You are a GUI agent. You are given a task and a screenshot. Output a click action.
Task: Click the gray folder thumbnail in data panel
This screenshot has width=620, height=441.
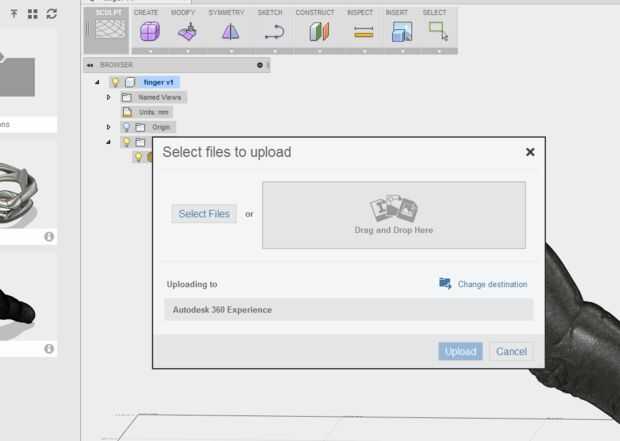pyautogui.click(x=17, y=75)
